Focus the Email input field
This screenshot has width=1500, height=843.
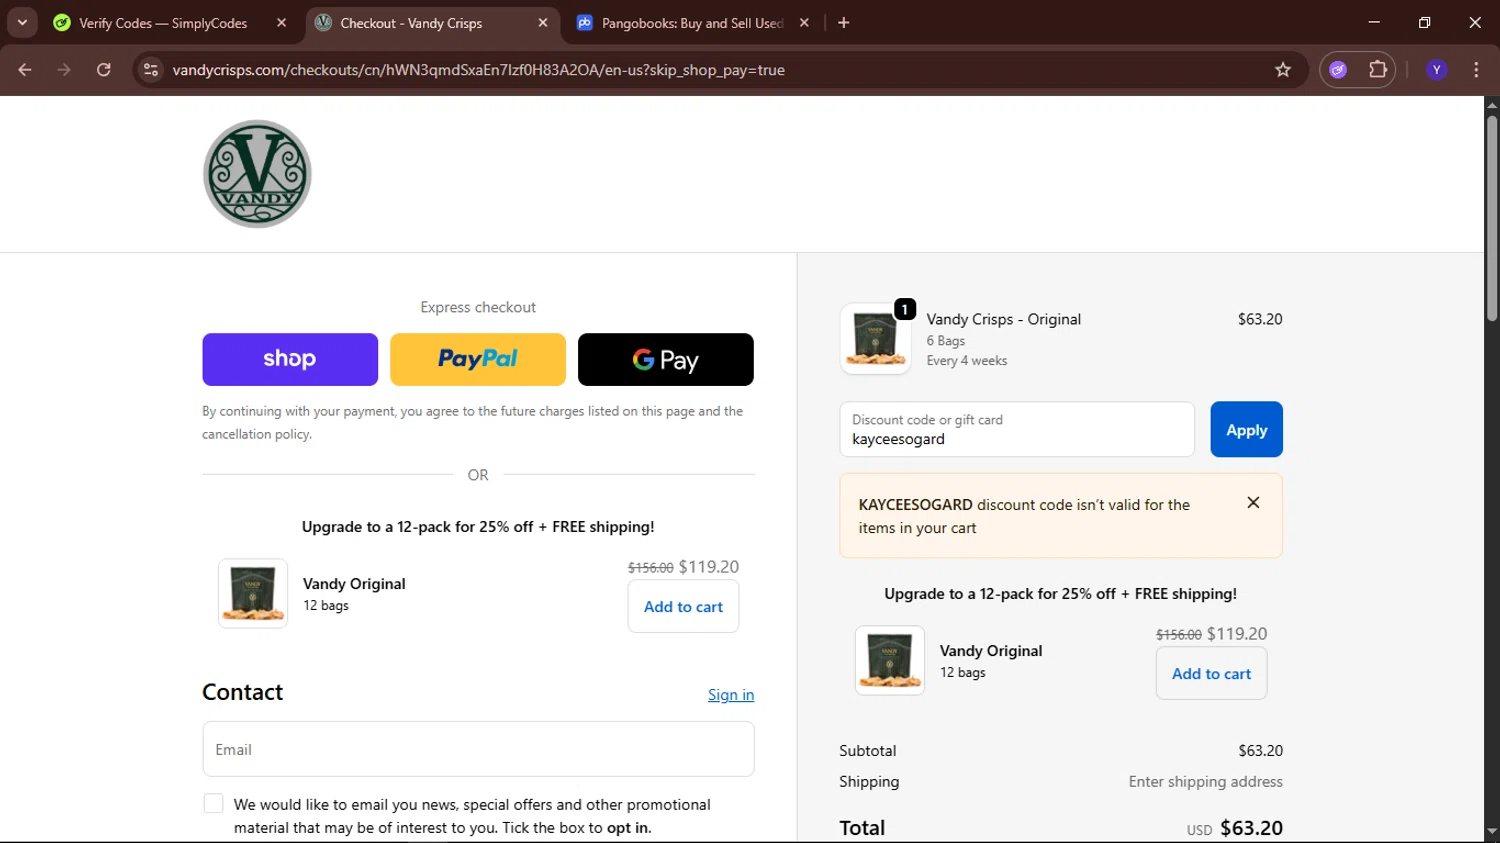(x=478, y=749)
